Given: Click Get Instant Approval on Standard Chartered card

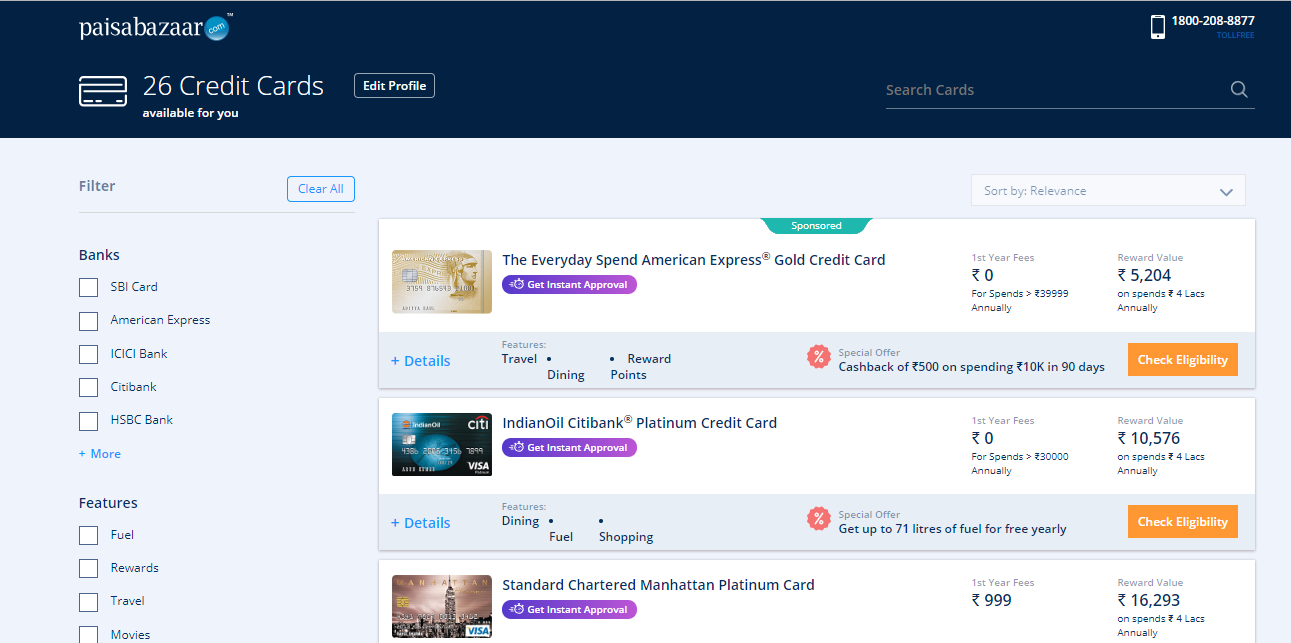Looking at the screenshot, I should point(569,610).
